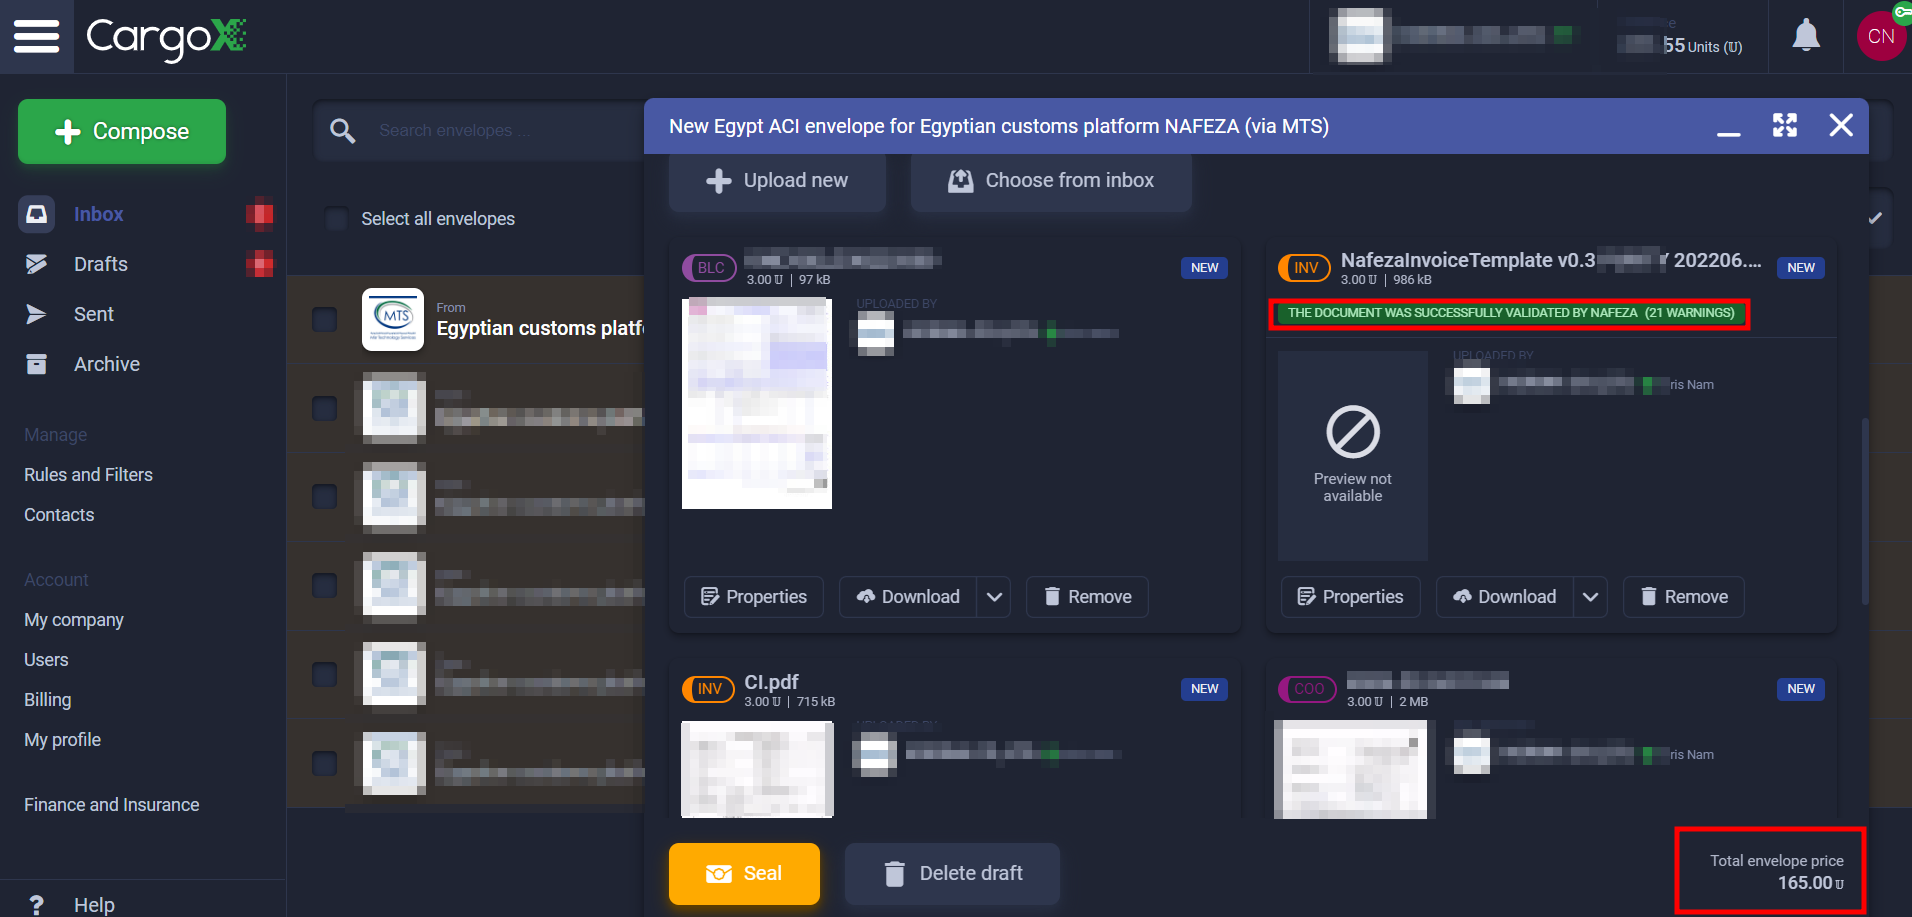Screen dimensions: 1912x917
Task: Open the CI.pdf preview thumbnail
Action: (x=757, y=769)
